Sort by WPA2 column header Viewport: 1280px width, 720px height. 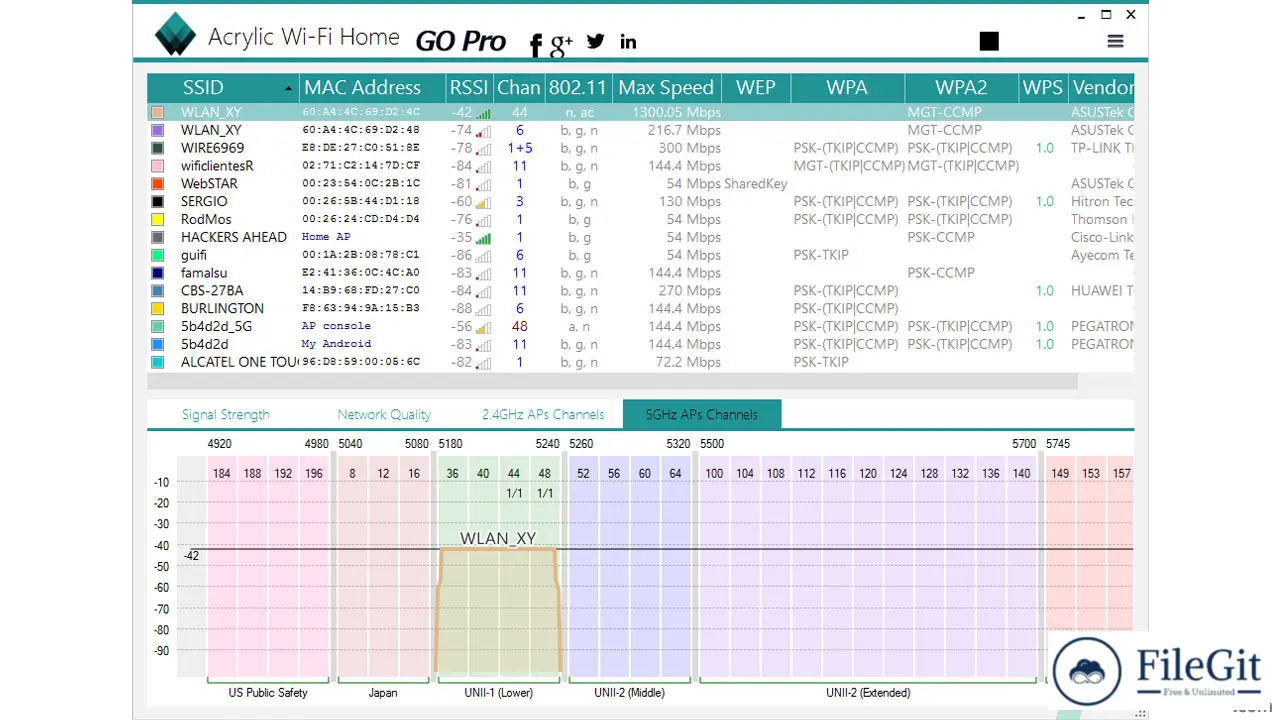pos(961,87)
